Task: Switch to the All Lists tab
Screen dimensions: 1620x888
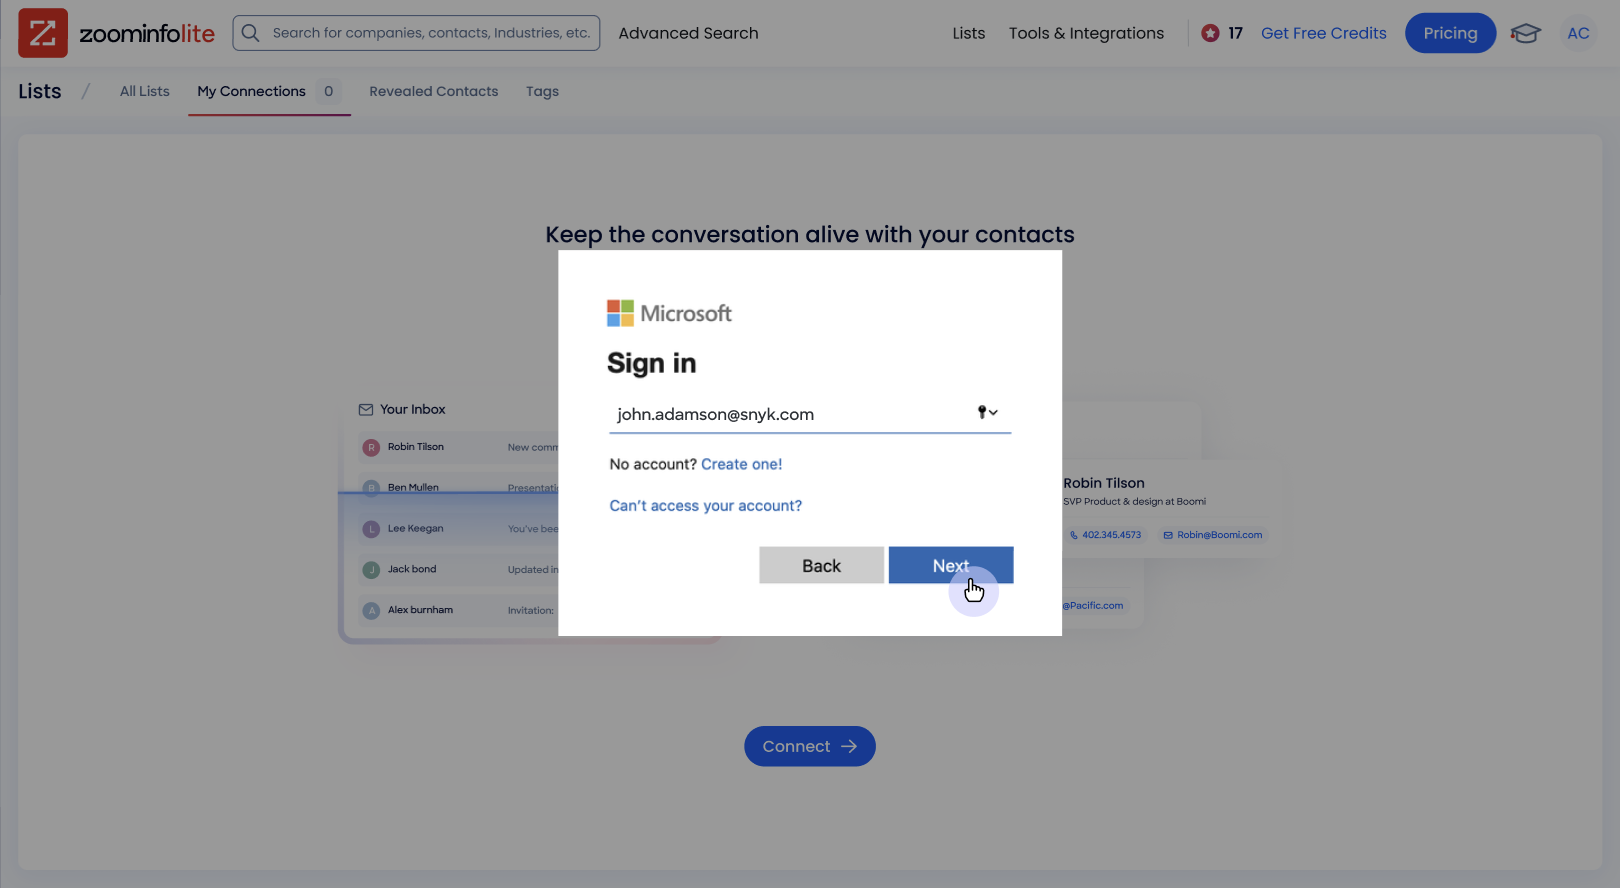Action: 145,91
